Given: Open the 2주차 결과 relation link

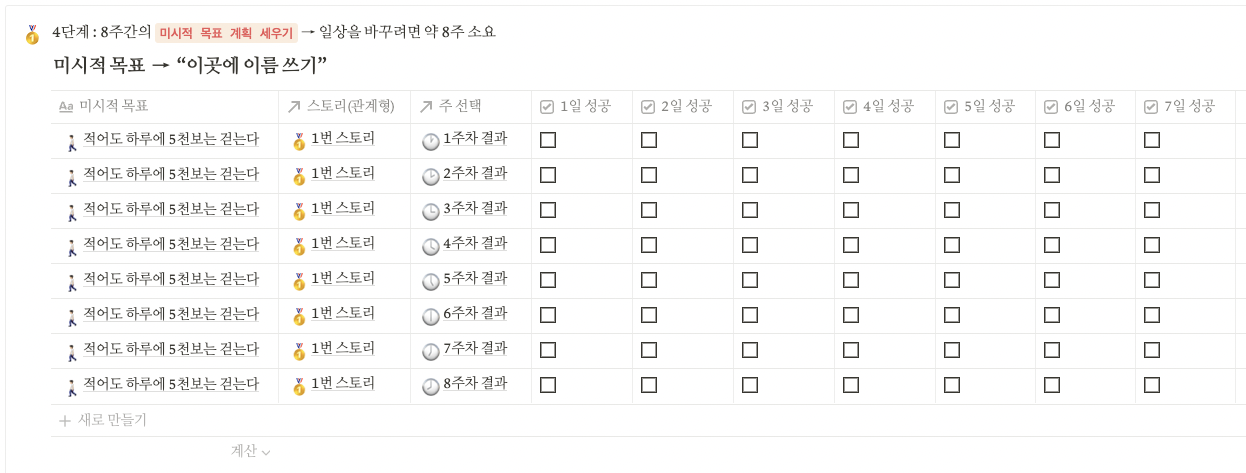Looking at the screenshot, I should pyautogui.click(x=474, y=174).
